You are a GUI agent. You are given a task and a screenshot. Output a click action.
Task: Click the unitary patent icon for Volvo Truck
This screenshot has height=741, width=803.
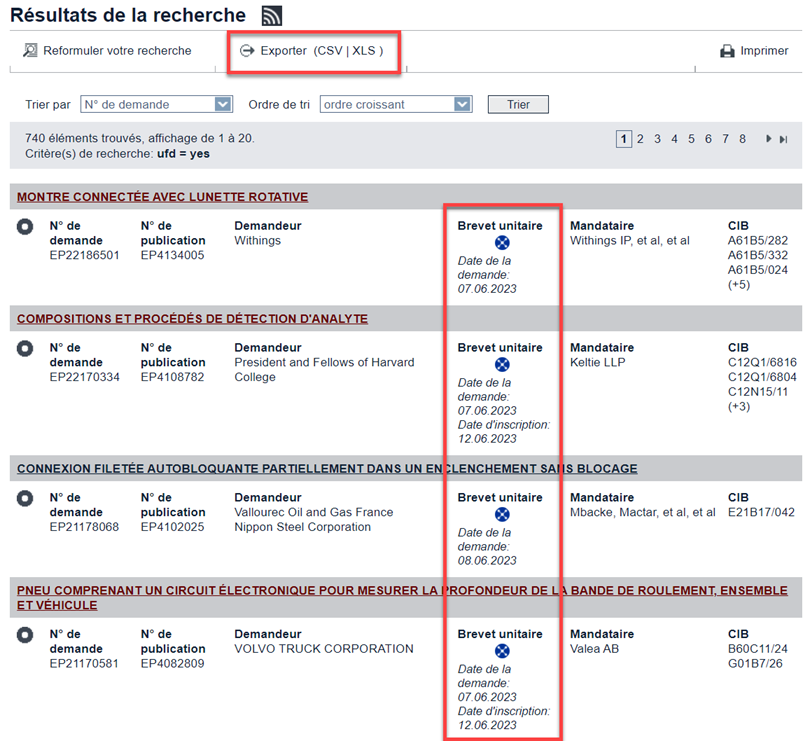(503, 651)
